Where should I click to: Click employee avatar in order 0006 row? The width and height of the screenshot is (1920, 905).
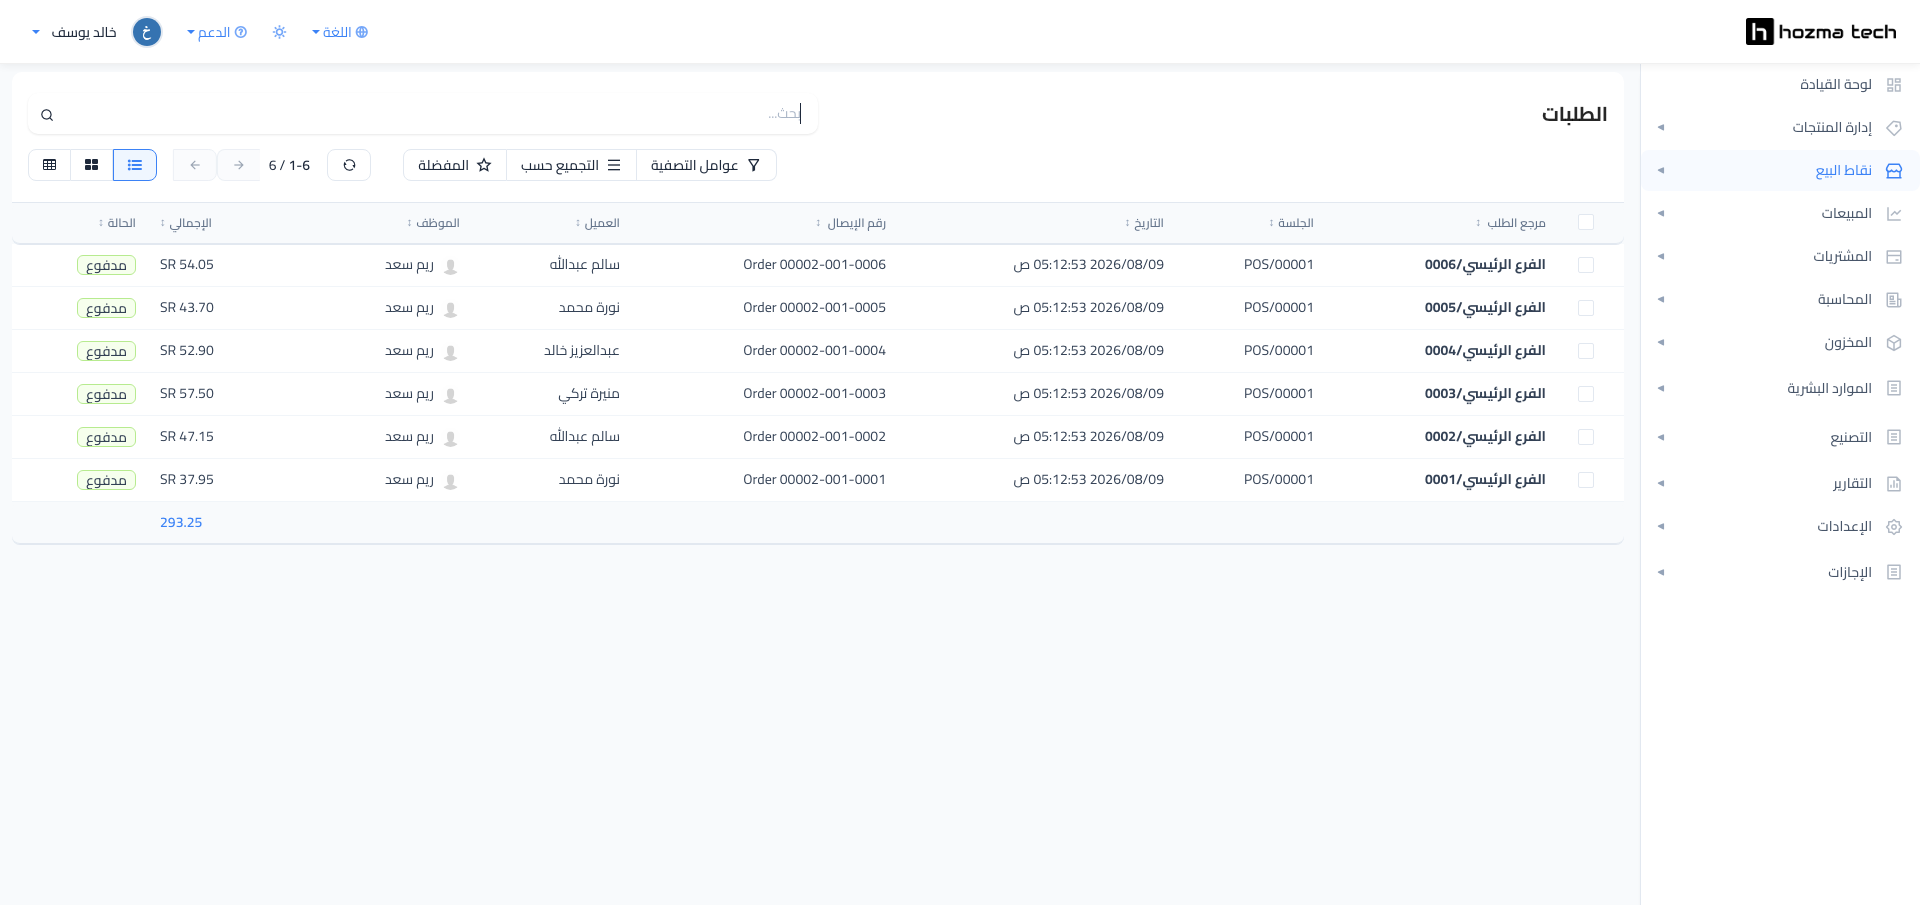coord(451,266)
